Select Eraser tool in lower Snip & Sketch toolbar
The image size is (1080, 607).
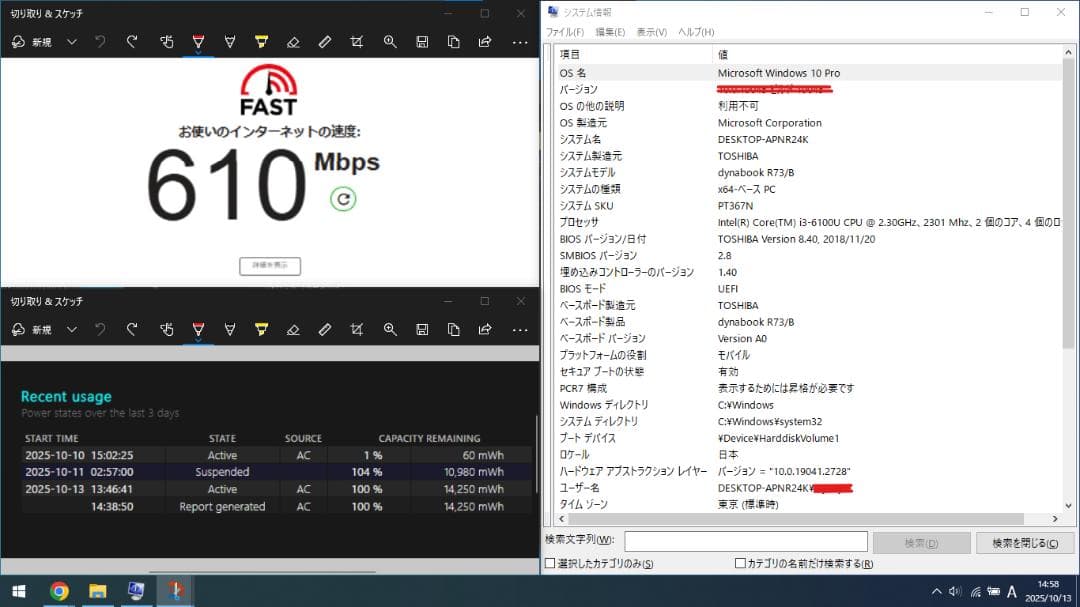(x=293, y=330)
